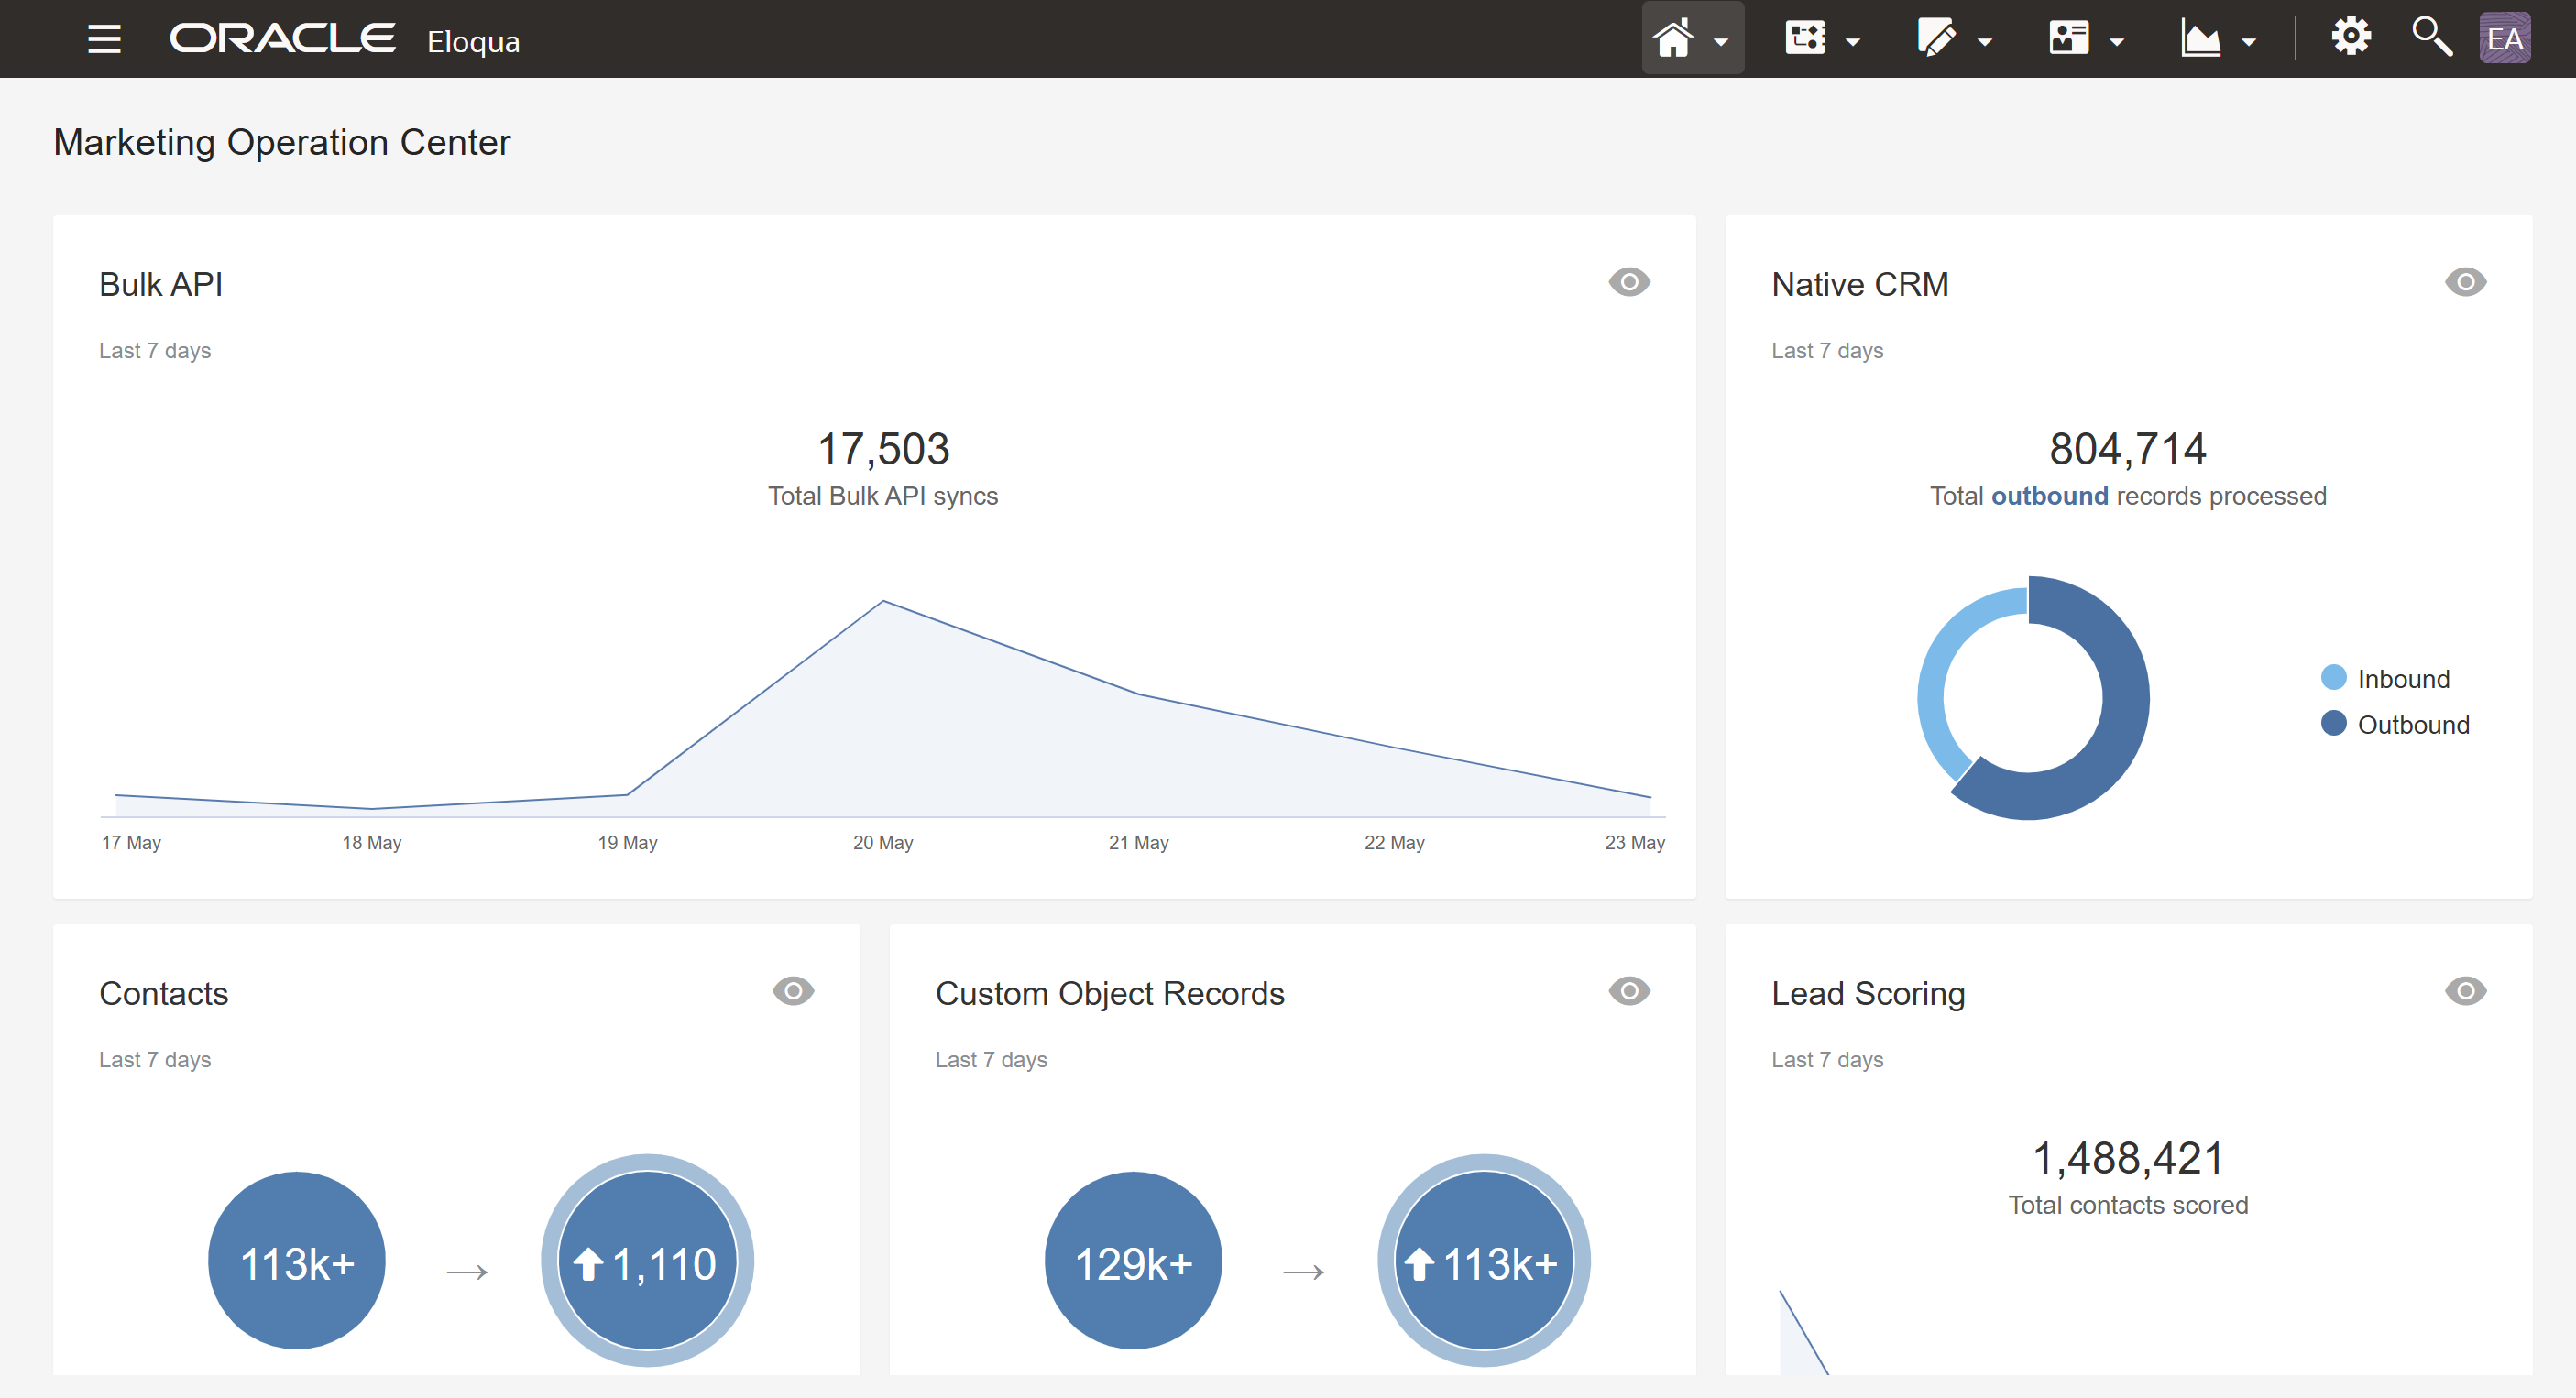Toggle visibility of the Native CRM widget
The width and height of the screenshot is (2576, 1398).
pos(2465,283)
